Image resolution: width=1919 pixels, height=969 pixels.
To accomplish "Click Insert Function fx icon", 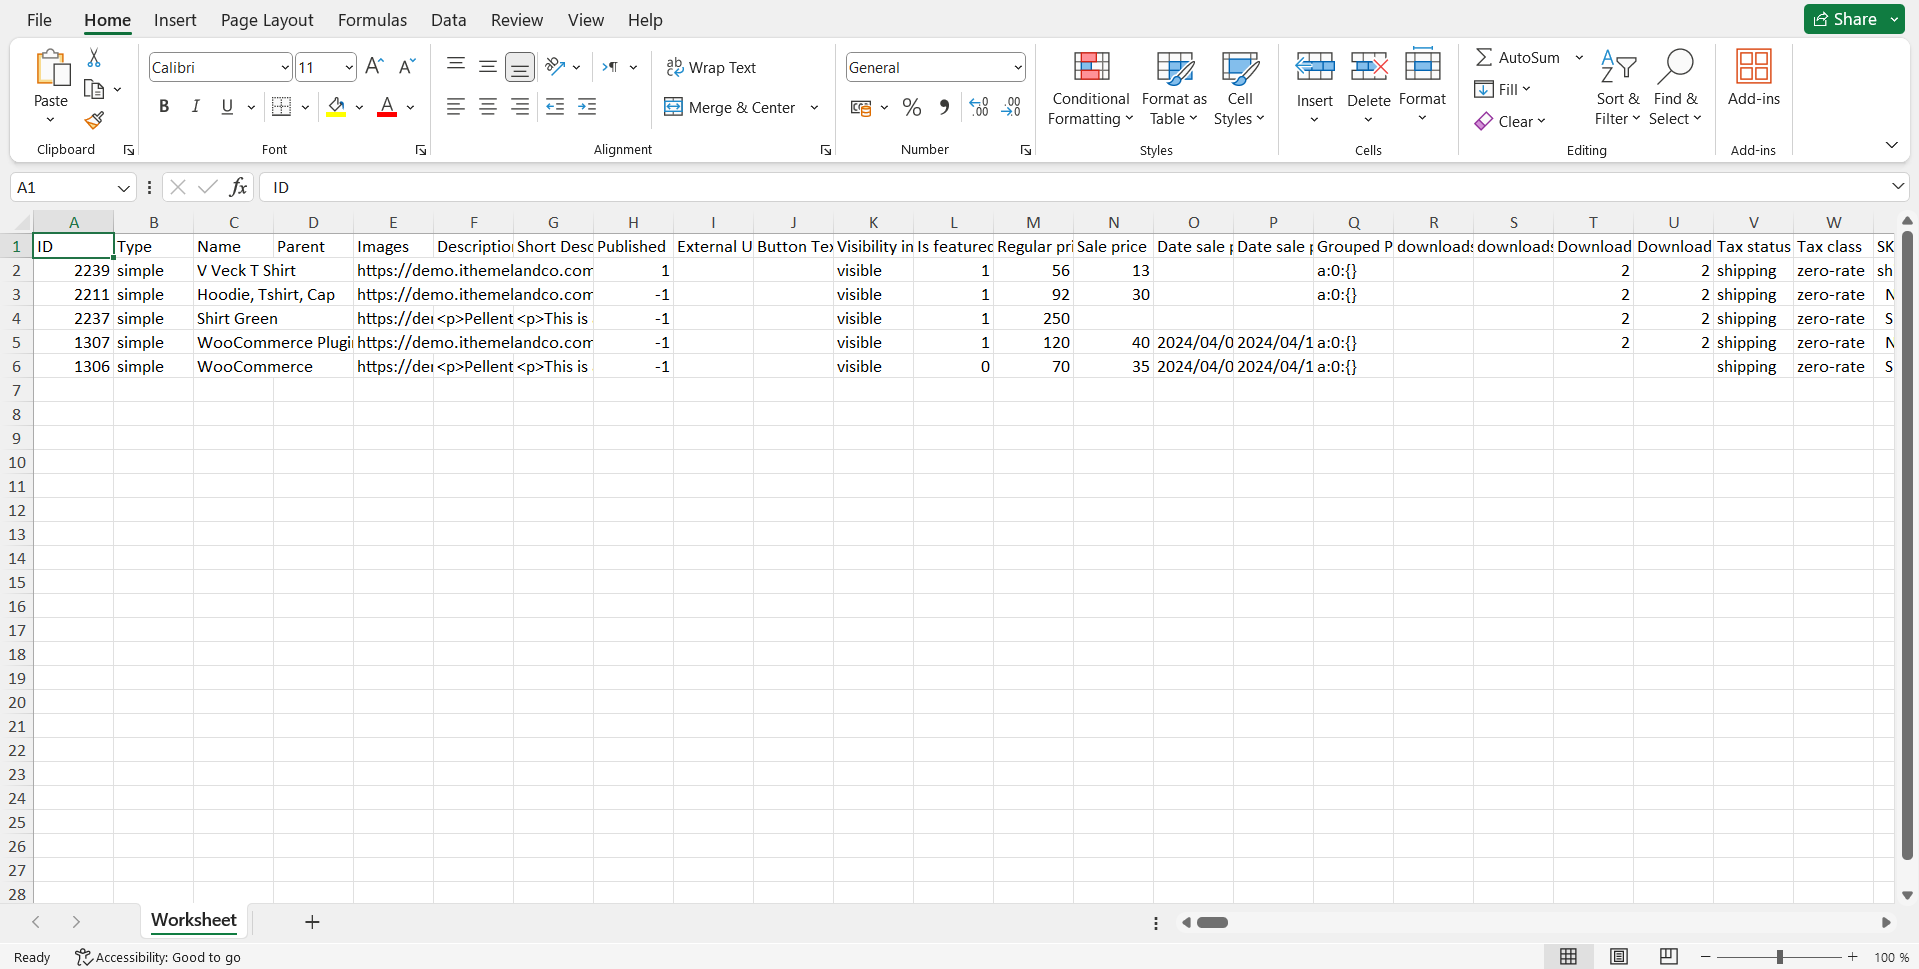I will 238,187.
